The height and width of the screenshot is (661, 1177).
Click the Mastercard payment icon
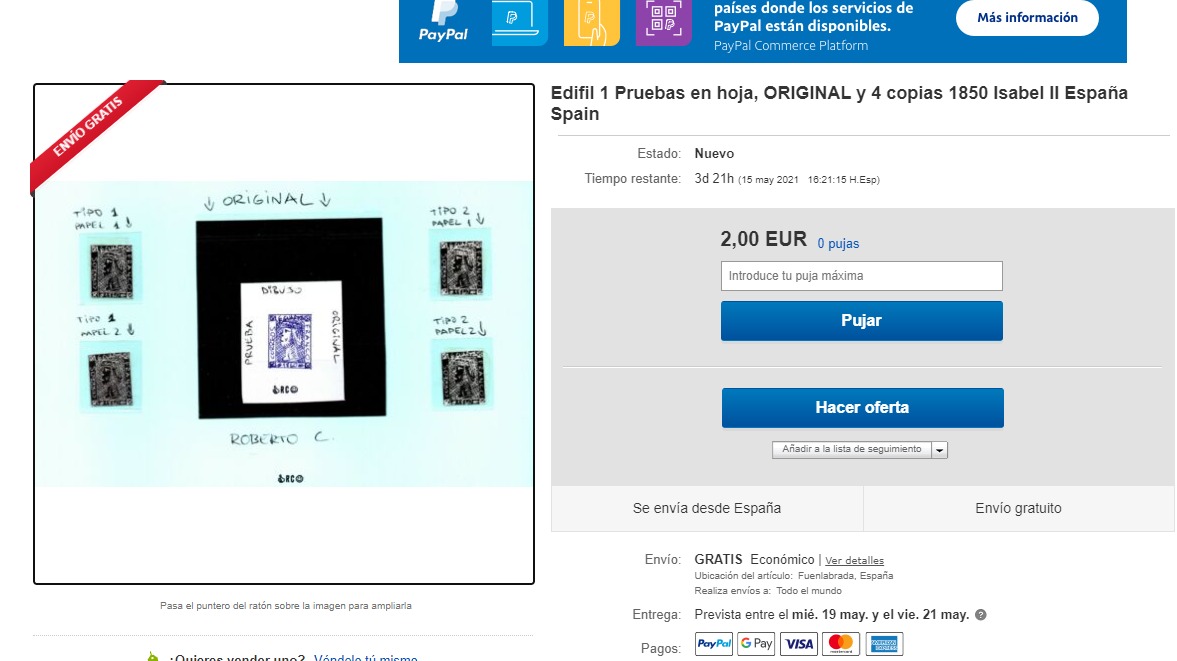coord(841,644)
